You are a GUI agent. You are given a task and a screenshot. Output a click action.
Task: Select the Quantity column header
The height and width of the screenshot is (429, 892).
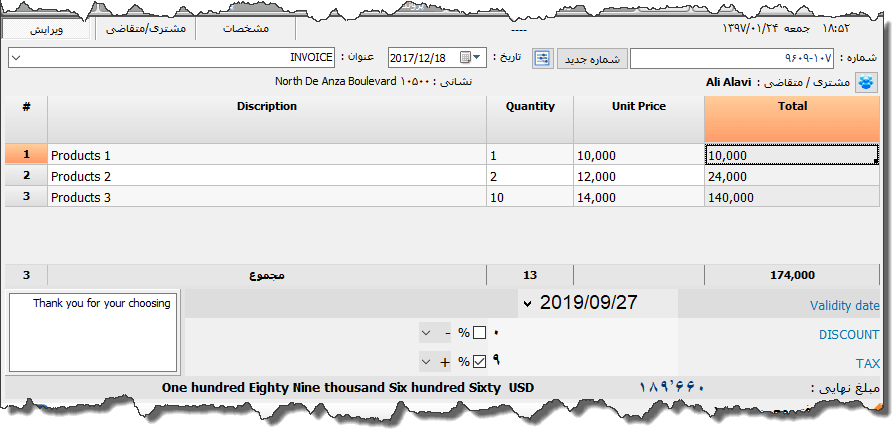(530, 119)
